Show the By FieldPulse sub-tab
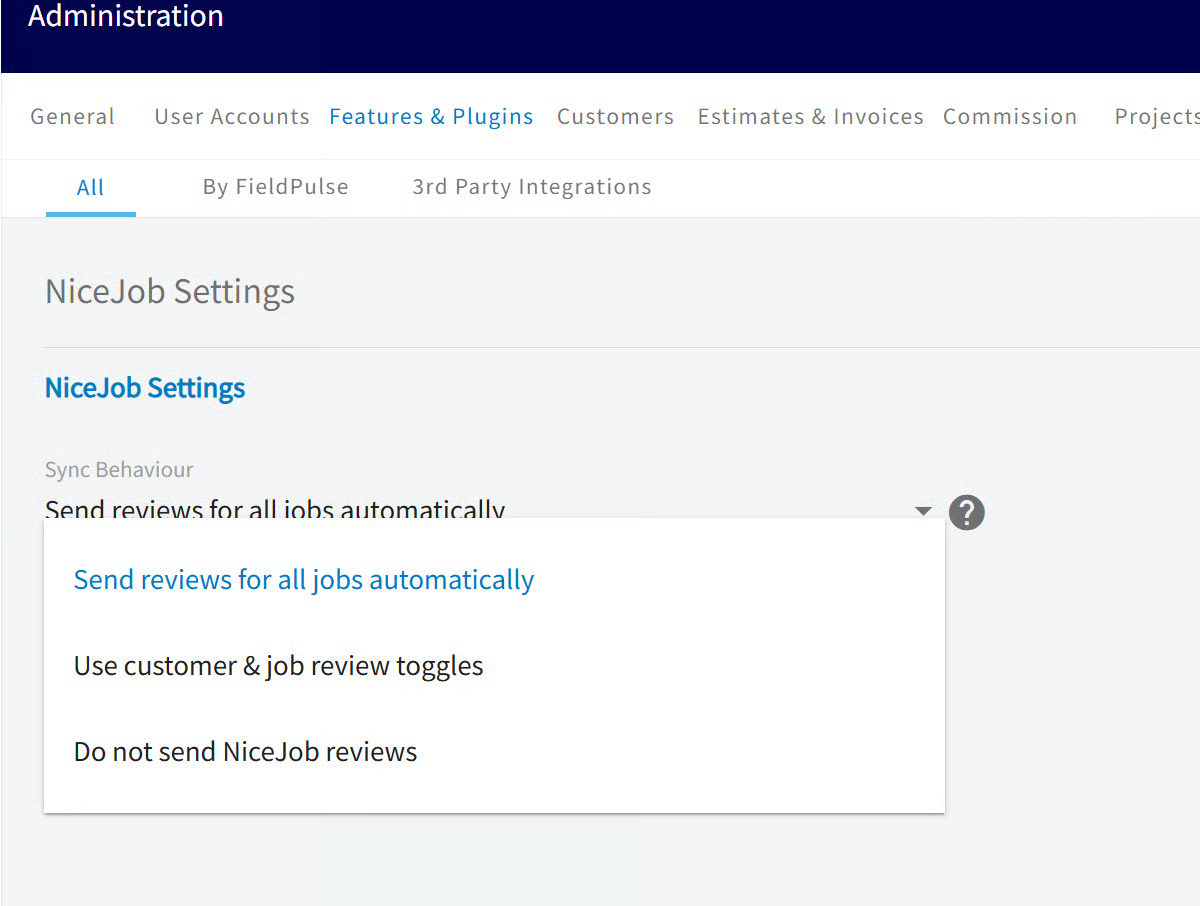This screenshot has height=906, width=1200. (276, 187)
